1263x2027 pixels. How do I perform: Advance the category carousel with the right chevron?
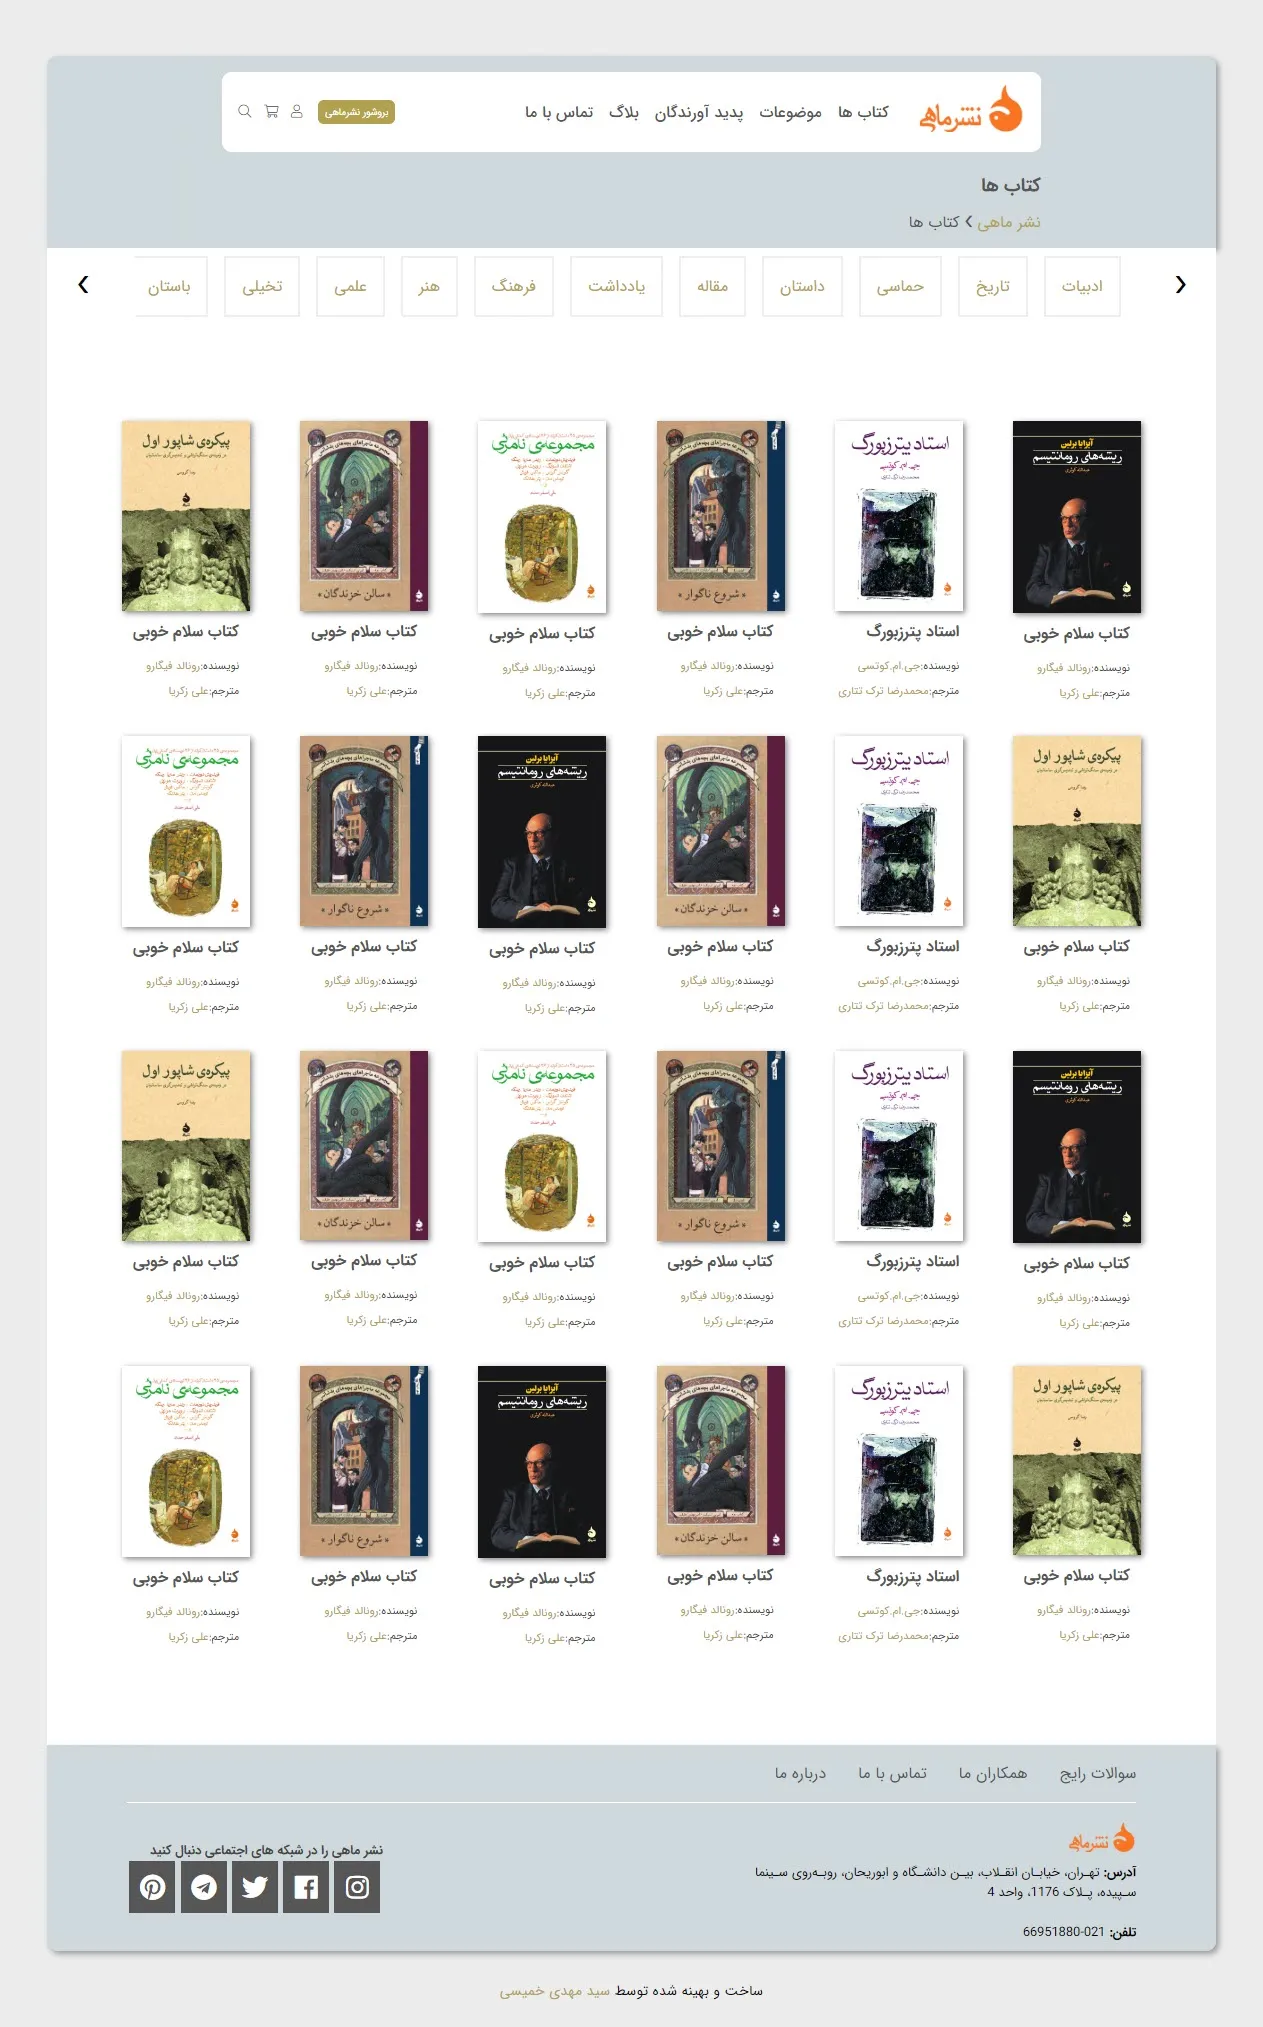click(x=1181, y=285)
